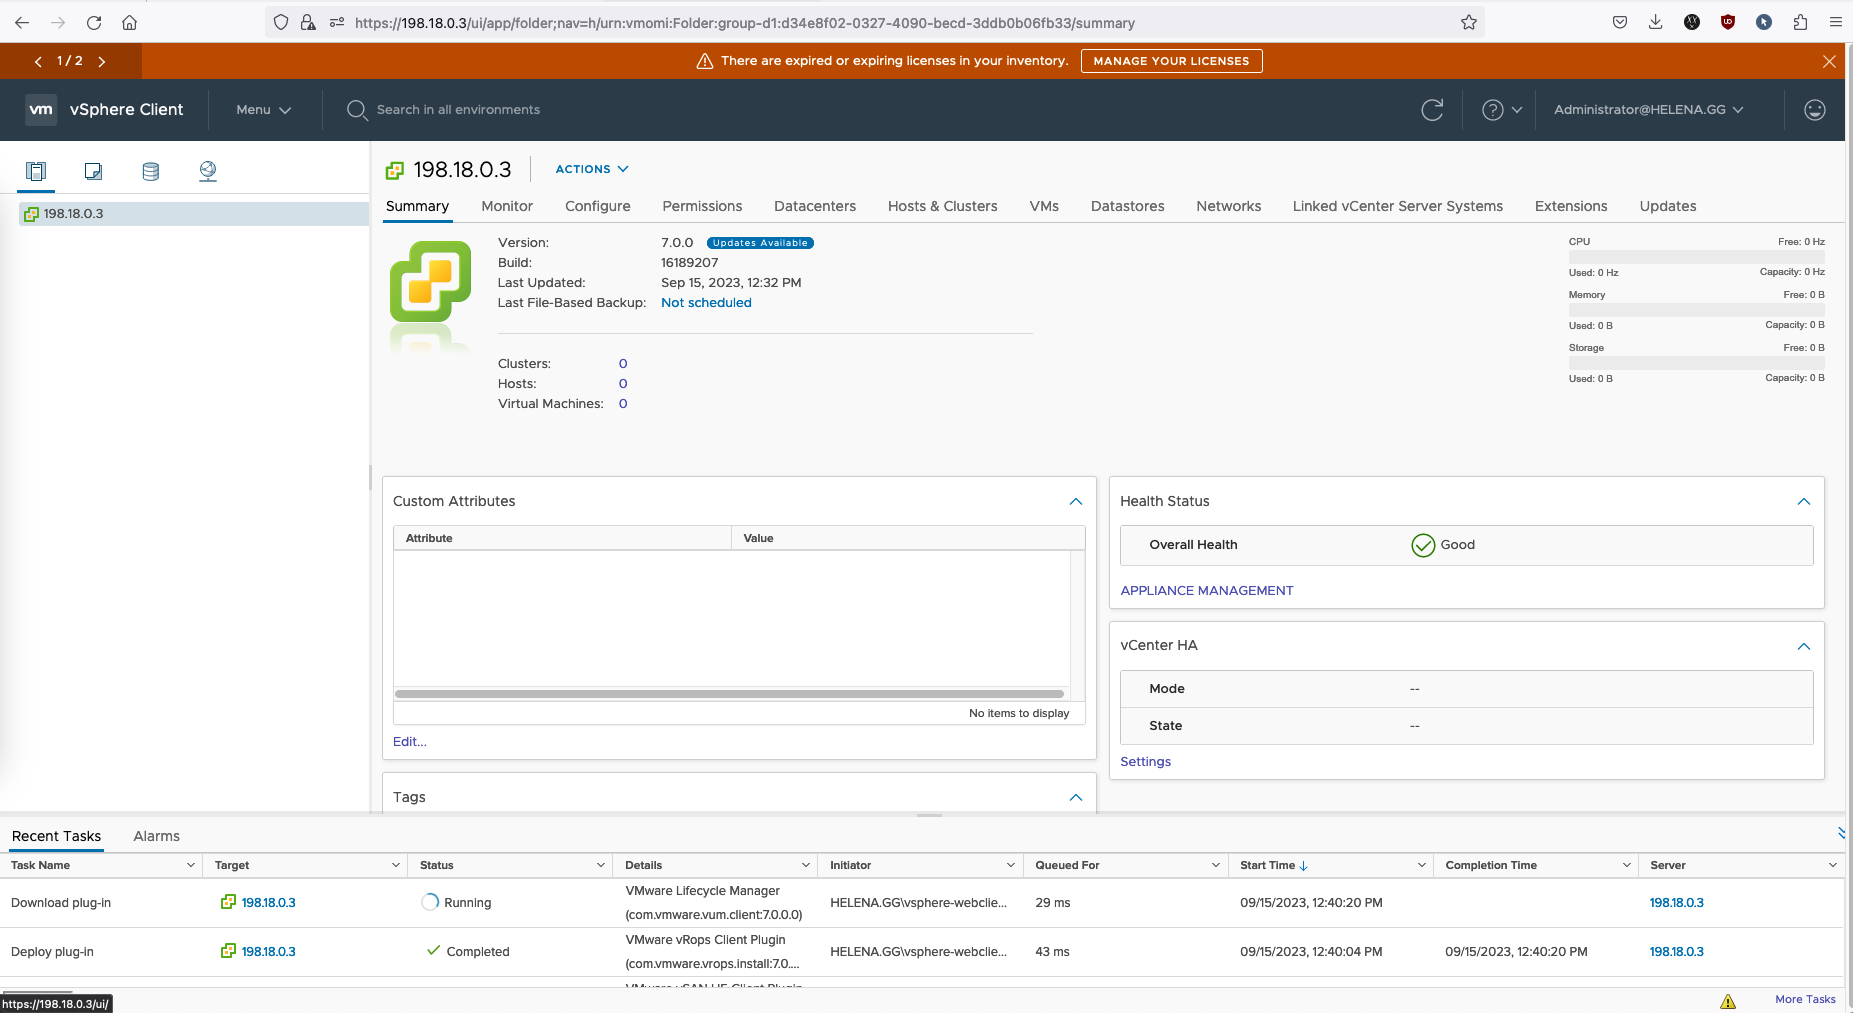Switch to the Permissions tab

tap(702, 206)
